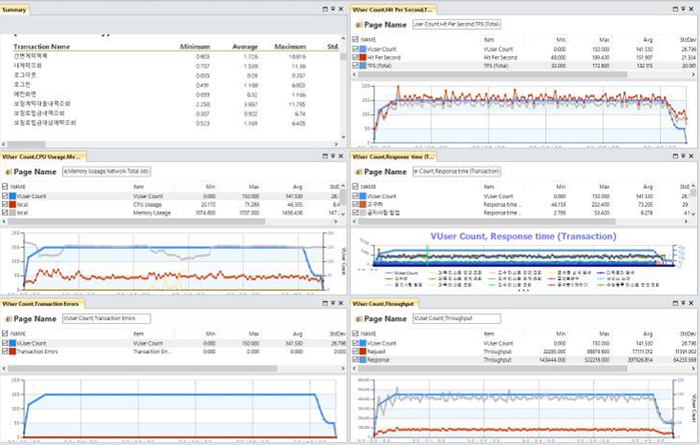
Task: Click the green time marker in Response time chart
Action: pyautogui.click(x=427, y=254)
